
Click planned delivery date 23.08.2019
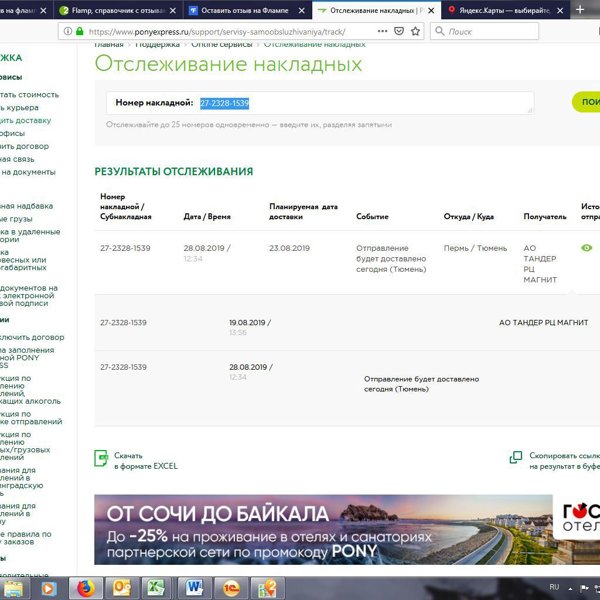289,248
